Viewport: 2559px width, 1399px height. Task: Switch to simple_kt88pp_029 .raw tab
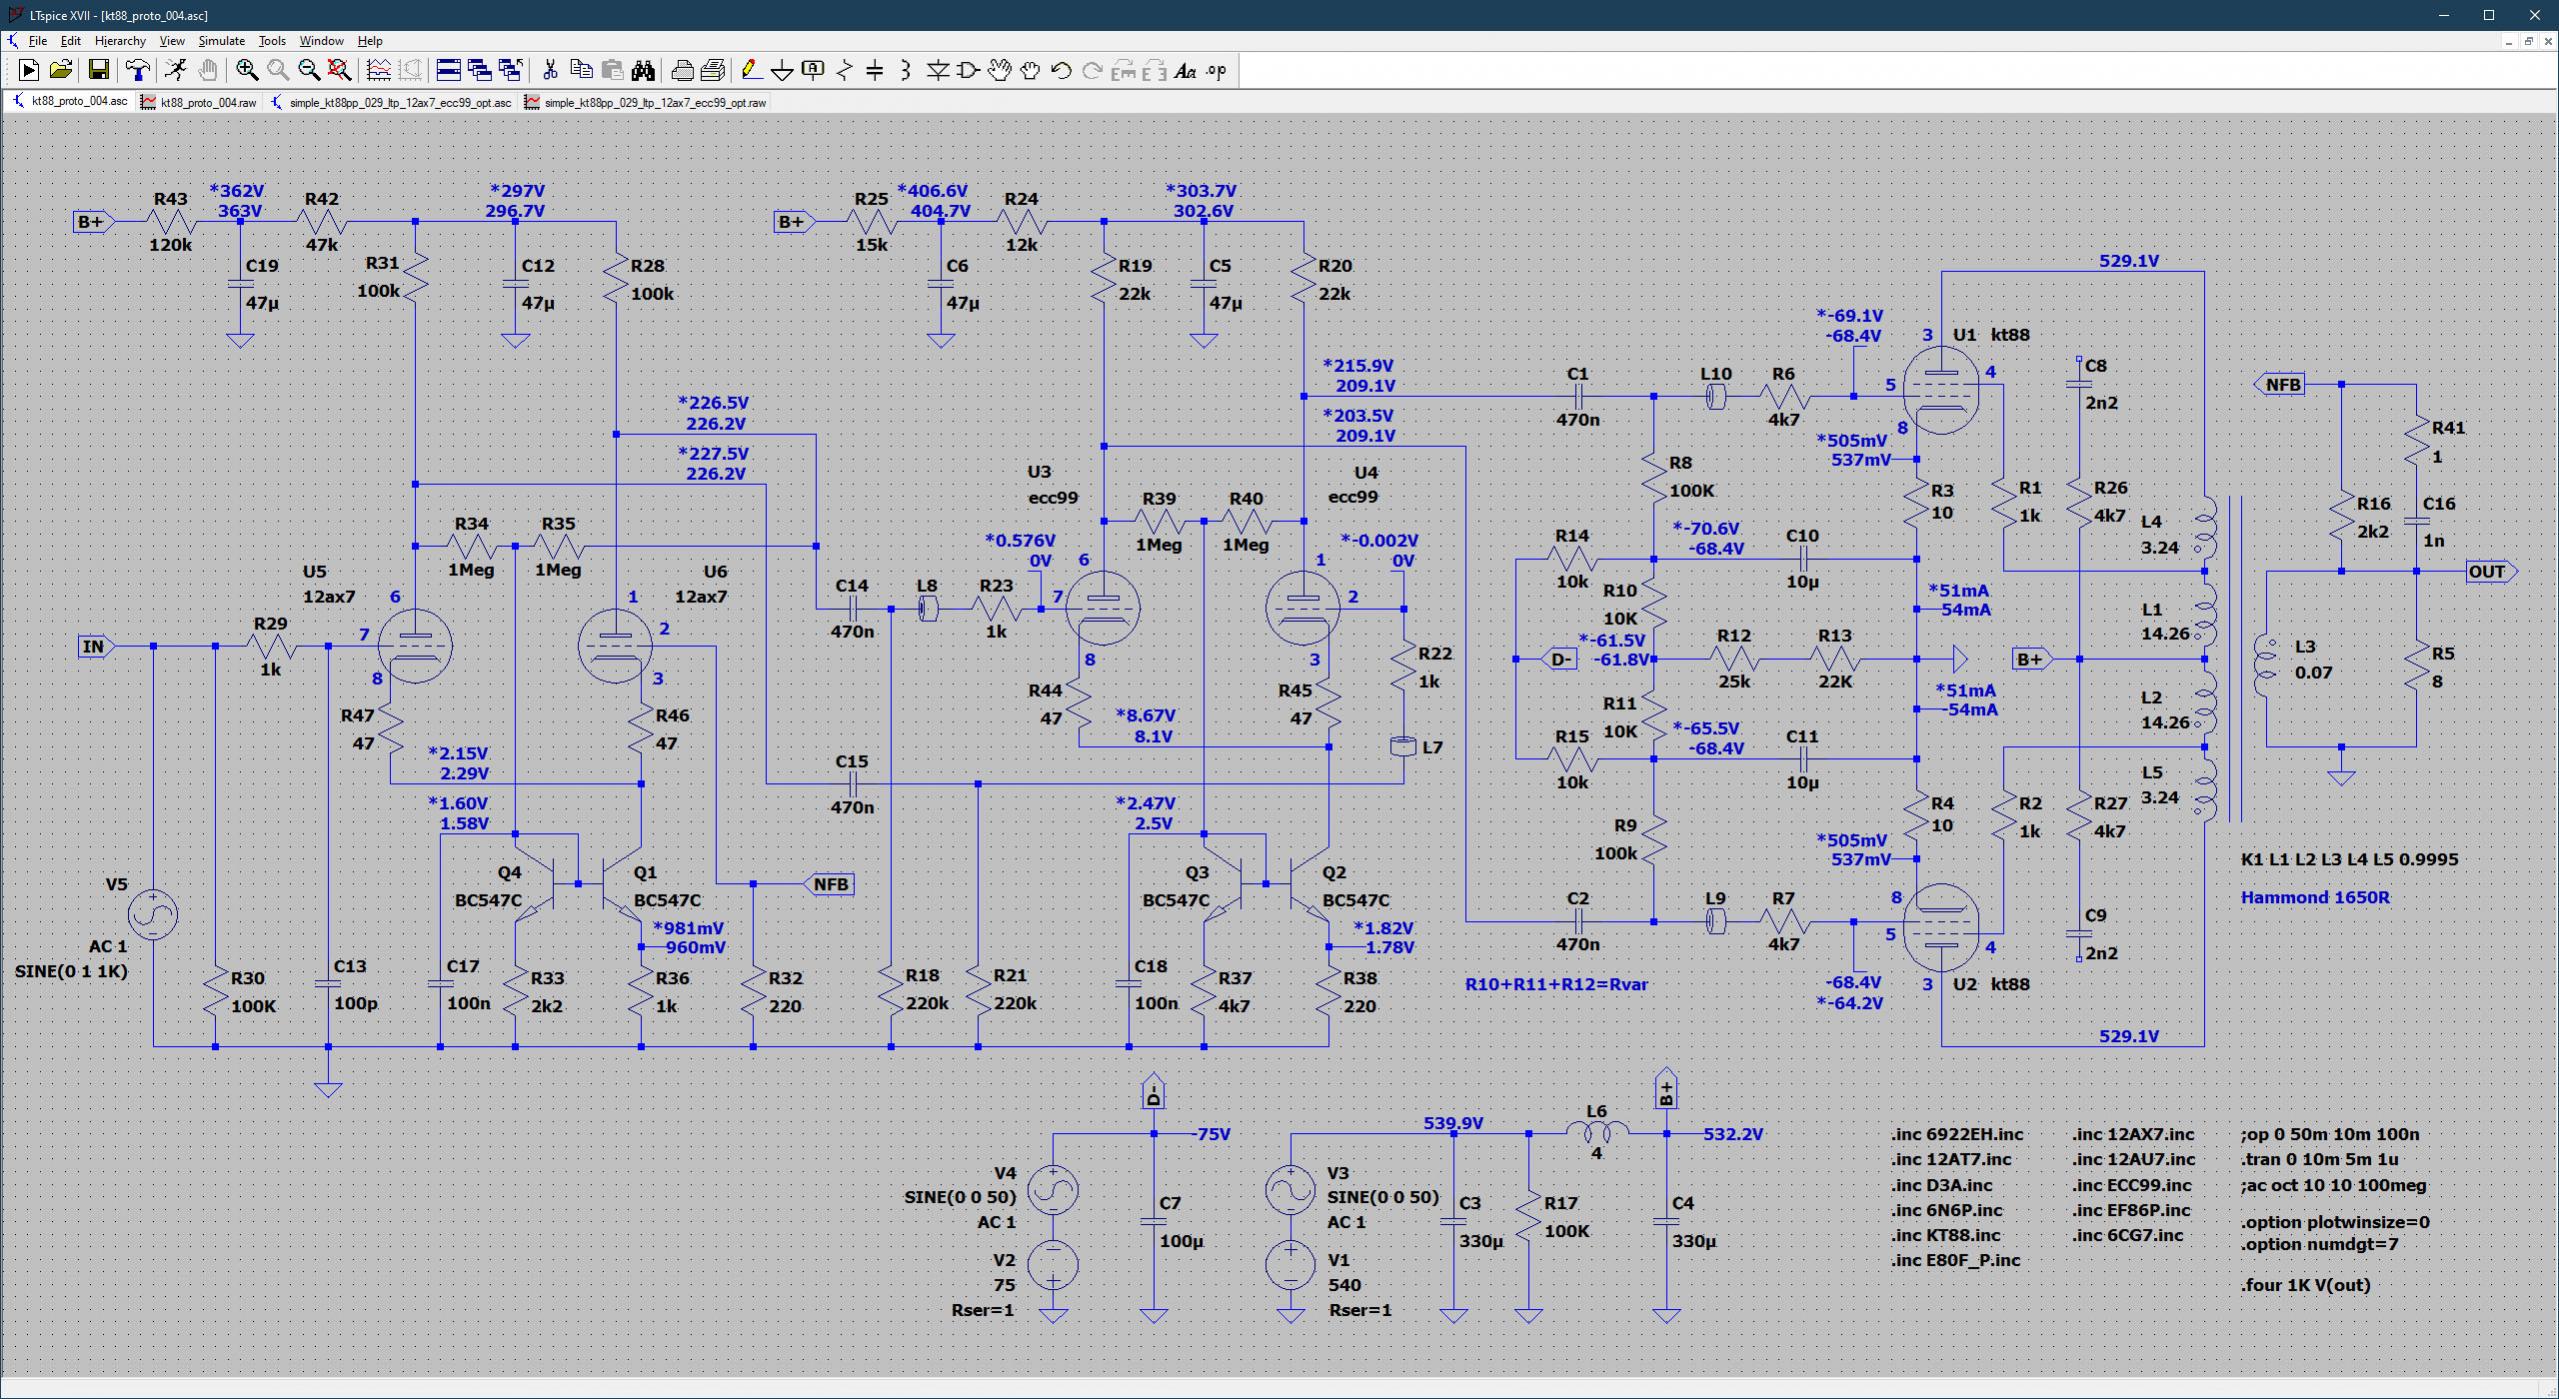coord(645,102)
